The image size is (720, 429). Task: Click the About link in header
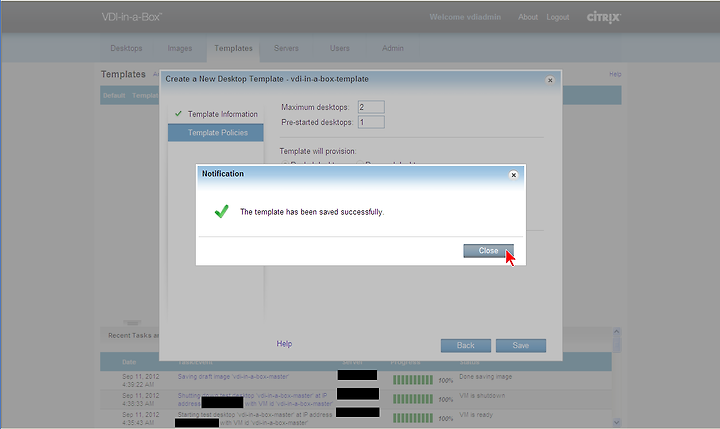point(528,17)
